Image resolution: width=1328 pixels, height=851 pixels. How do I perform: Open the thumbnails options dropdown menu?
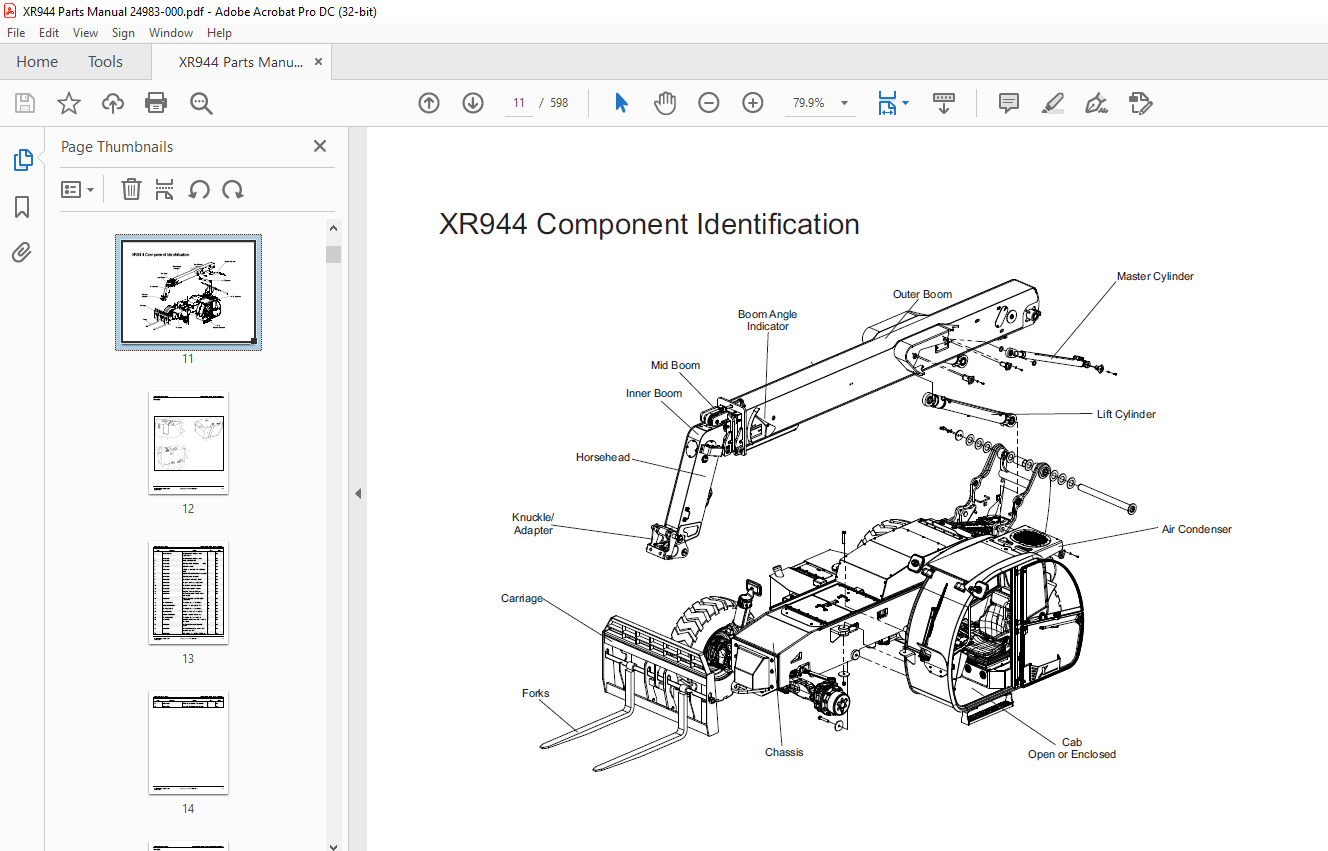[77, 189]
